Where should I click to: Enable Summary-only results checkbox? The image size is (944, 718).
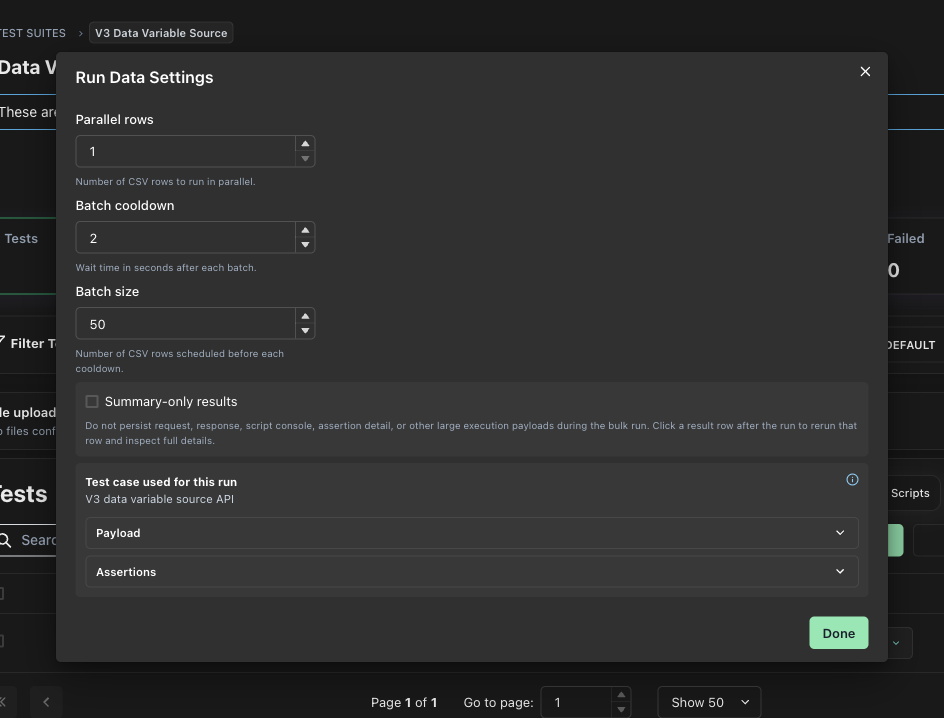[92, 401]
